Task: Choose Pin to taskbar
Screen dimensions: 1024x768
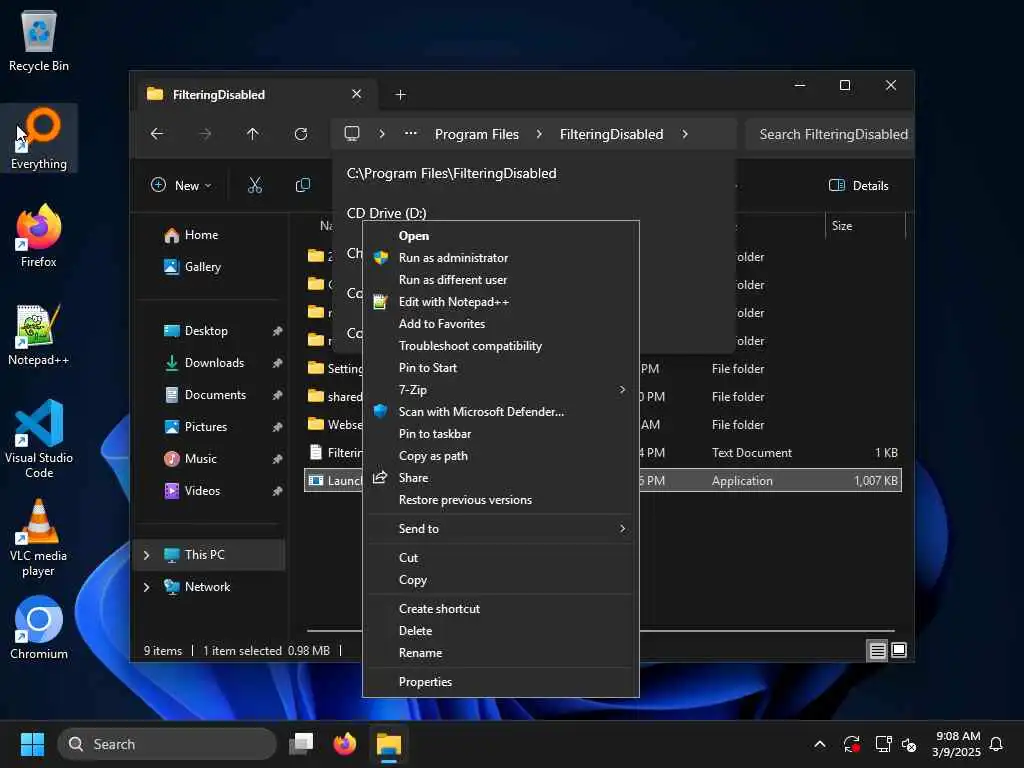Action: pyautogui.click(x=500, y=434)
